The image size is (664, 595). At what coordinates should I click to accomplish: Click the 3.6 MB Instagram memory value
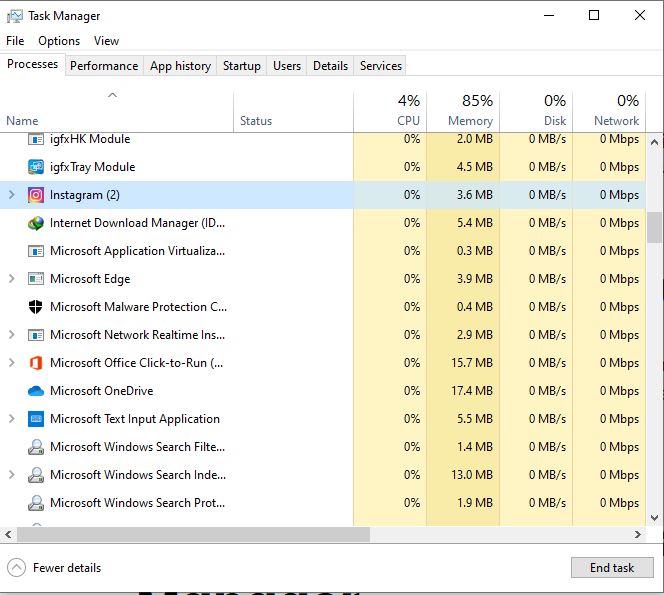[x=475, y=195]
